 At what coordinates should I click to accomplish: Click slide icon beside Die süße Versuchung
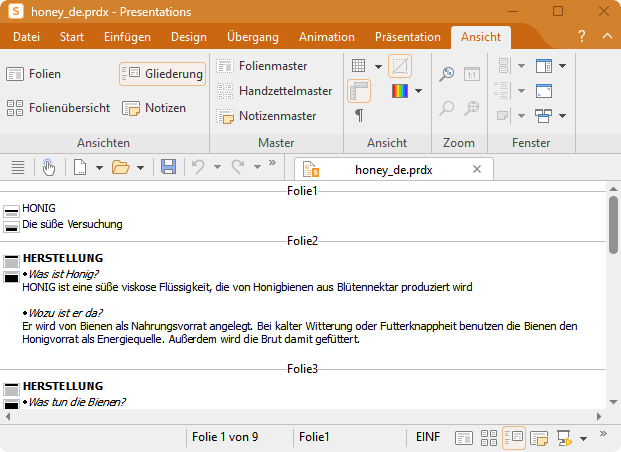tap(11, 227)
